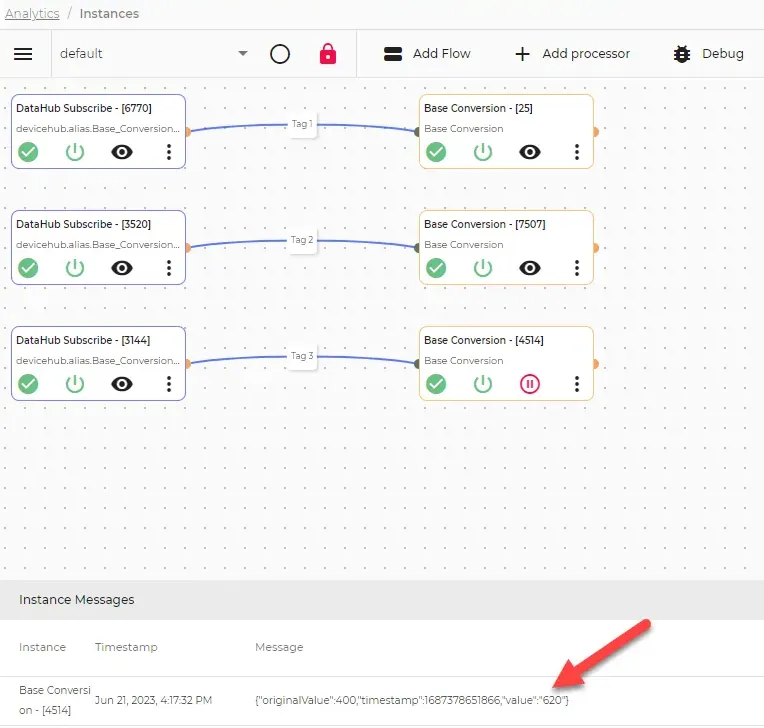Toggle power on Base Conversion [25]

(483, 152)
